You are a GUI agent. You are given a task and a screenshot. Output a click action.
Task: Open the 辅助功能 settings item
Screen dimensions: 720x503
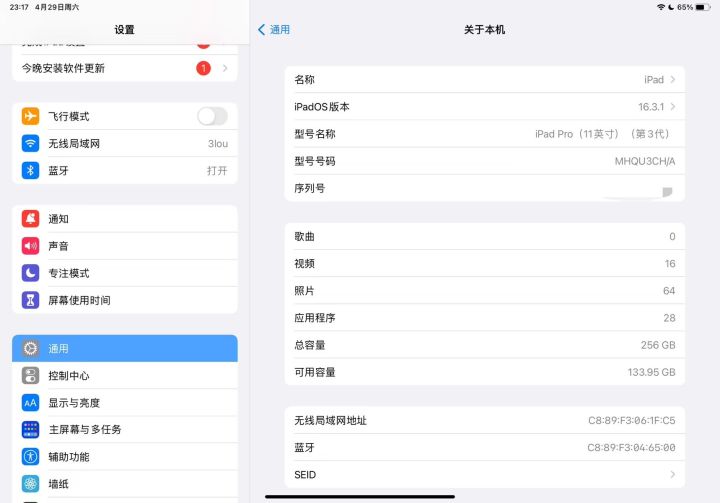pyautogui.click(x=125, y=457)
